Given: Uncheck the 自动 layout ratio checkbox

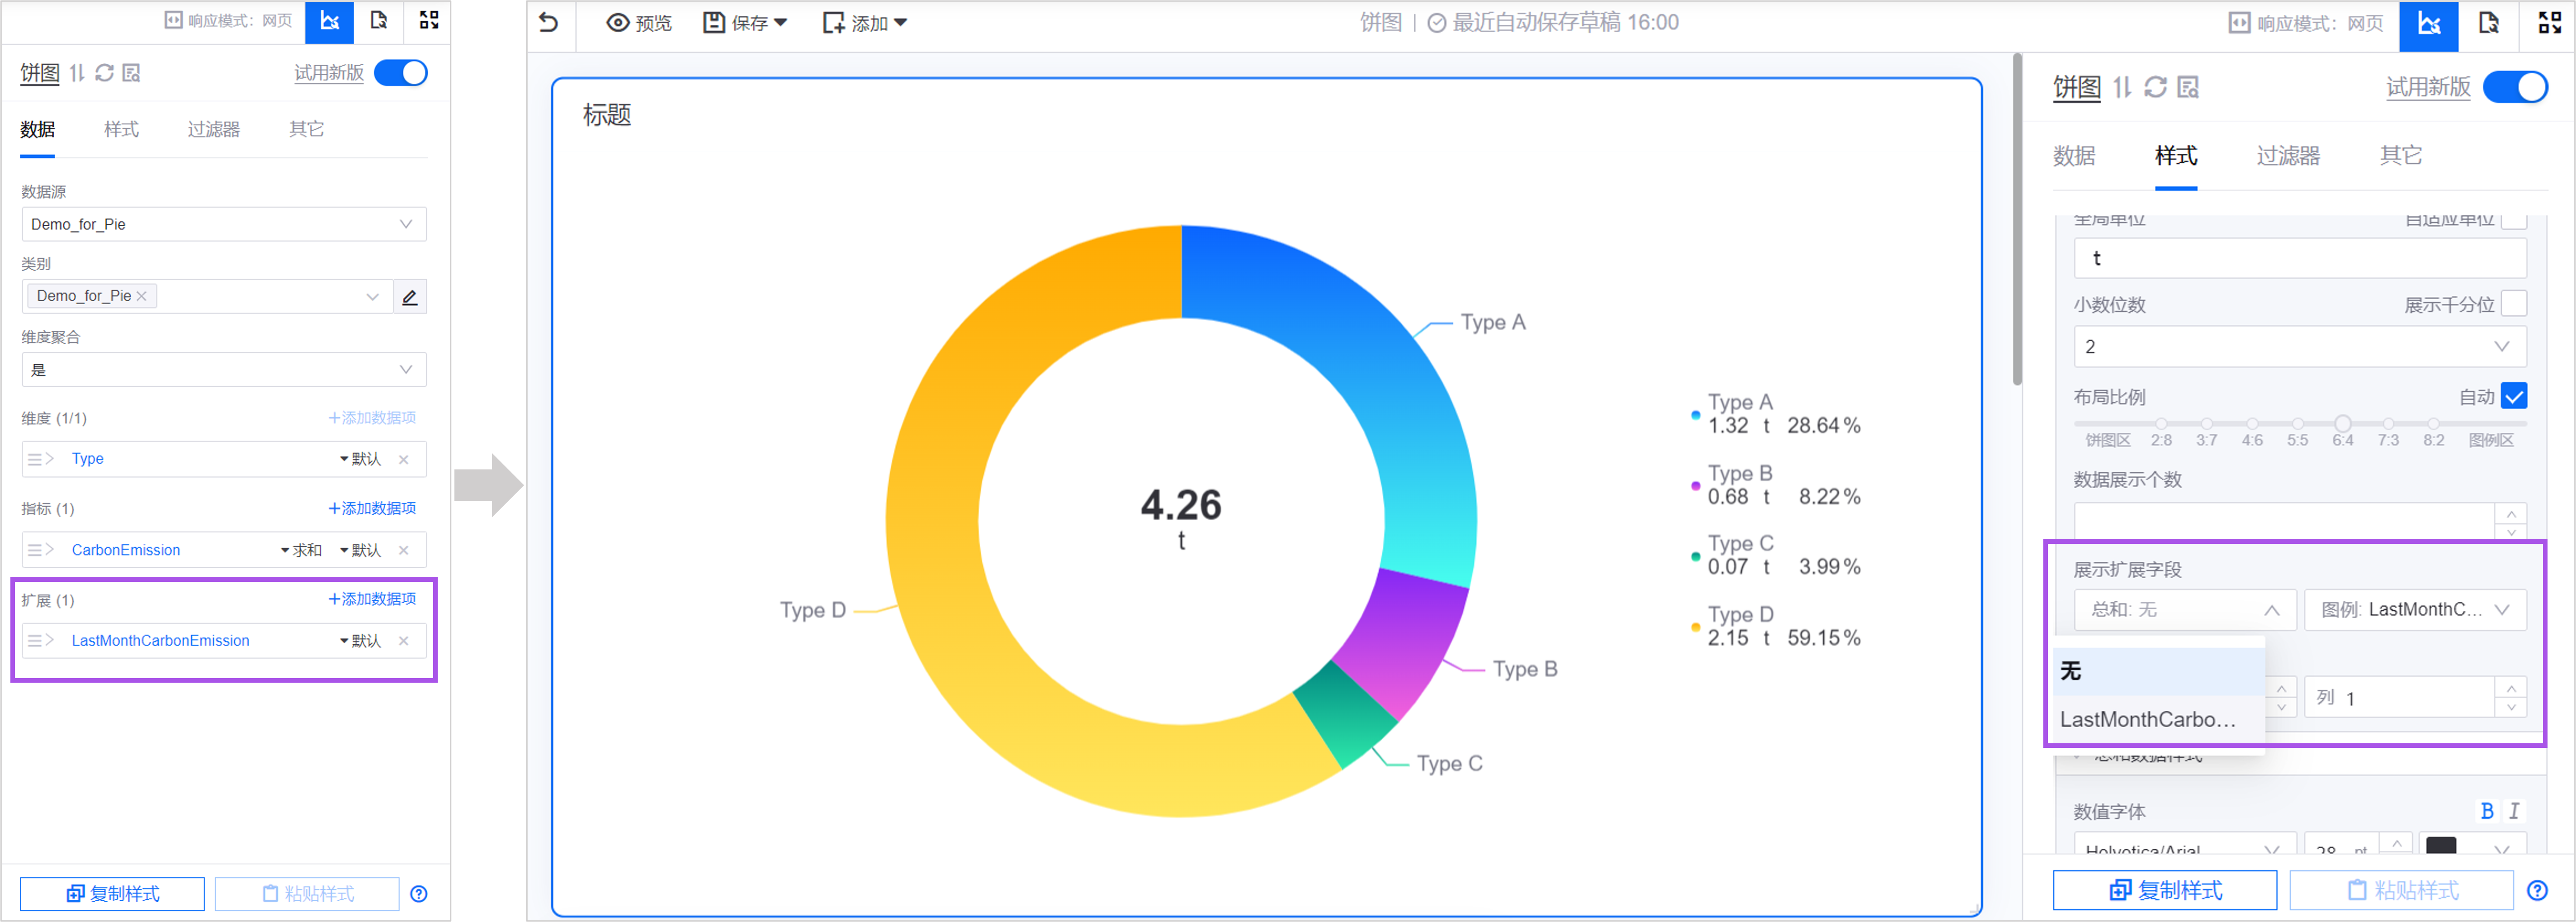Looking at the screenshot, I should click(x=2513, y=396).
